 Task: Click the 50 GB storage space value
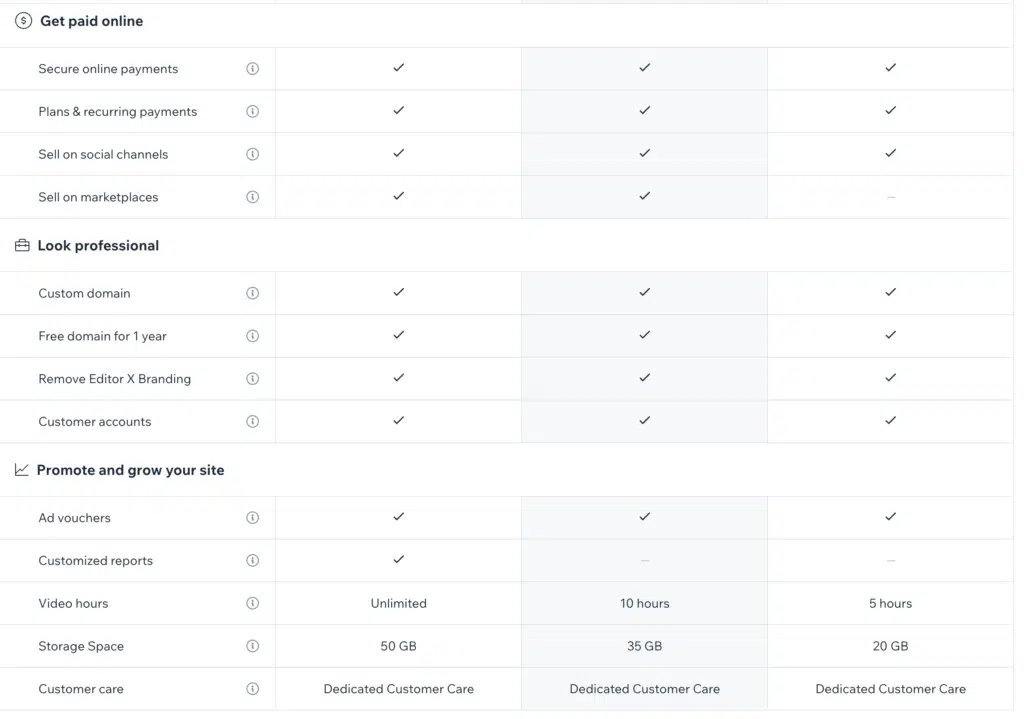(398, 646)
